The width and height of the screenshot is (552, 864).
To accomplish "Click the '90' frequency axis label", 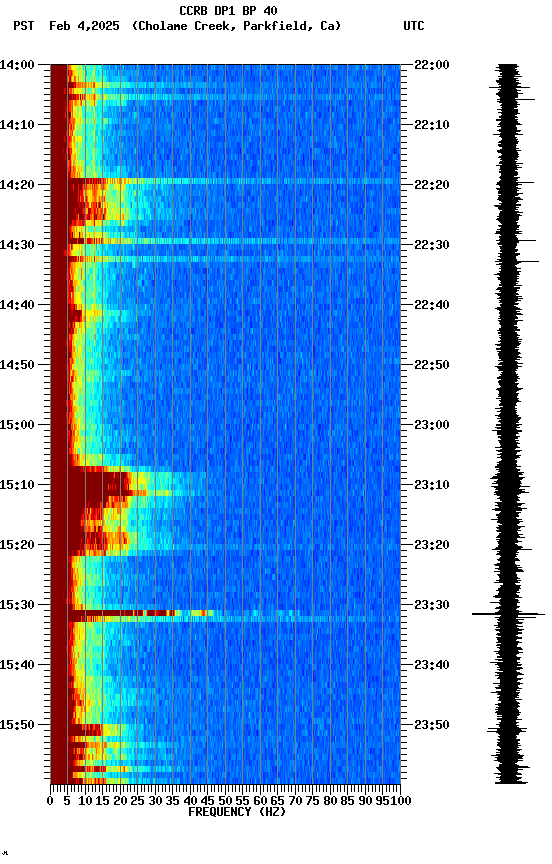I will [x=365, y=801].
